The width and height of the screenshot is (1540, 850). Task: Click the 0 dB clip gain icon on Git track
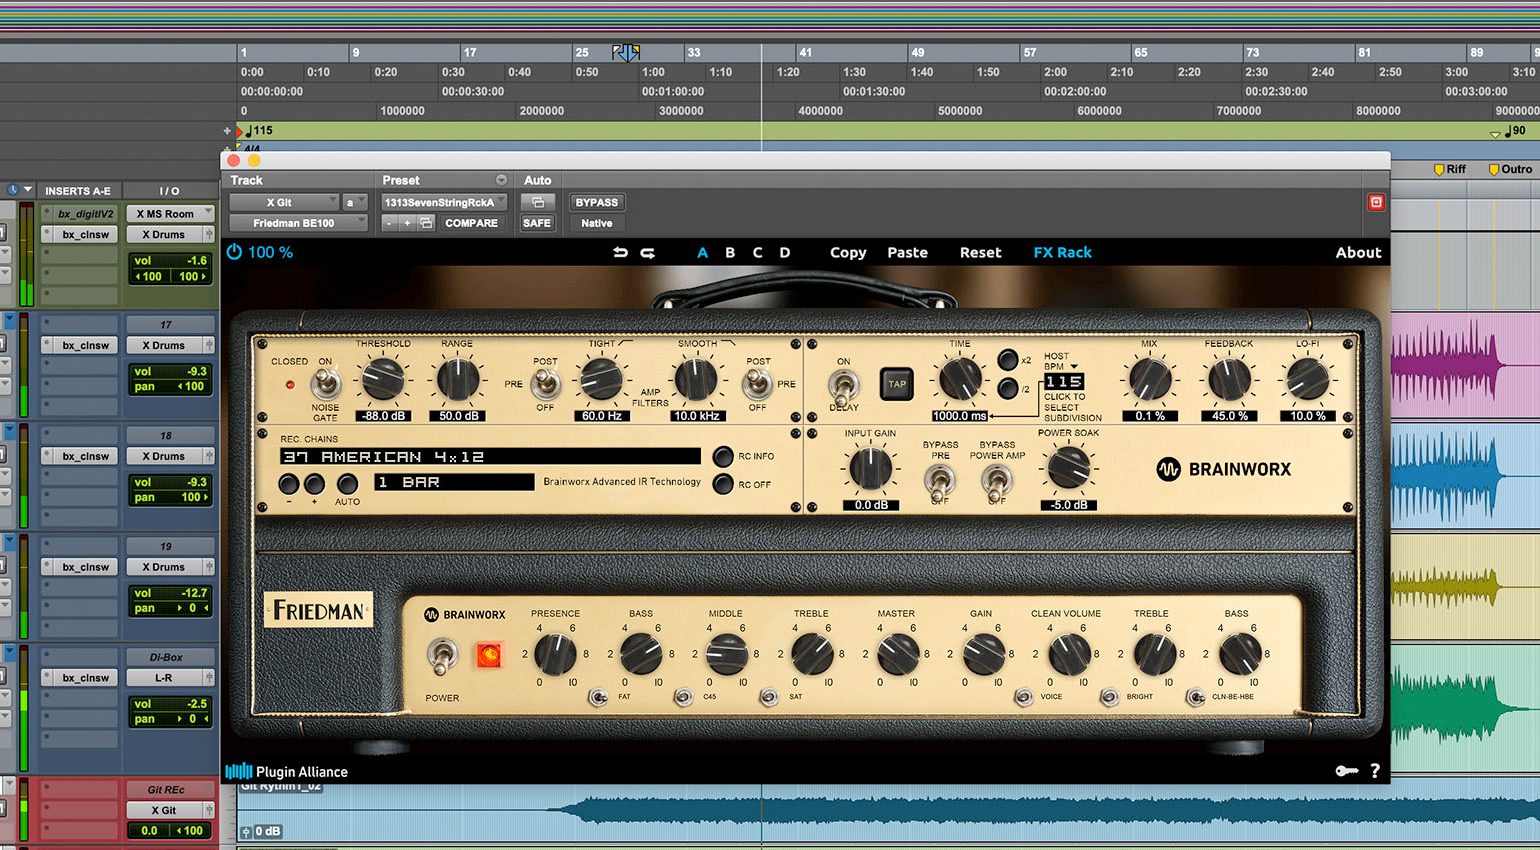[x=261, y=831]
